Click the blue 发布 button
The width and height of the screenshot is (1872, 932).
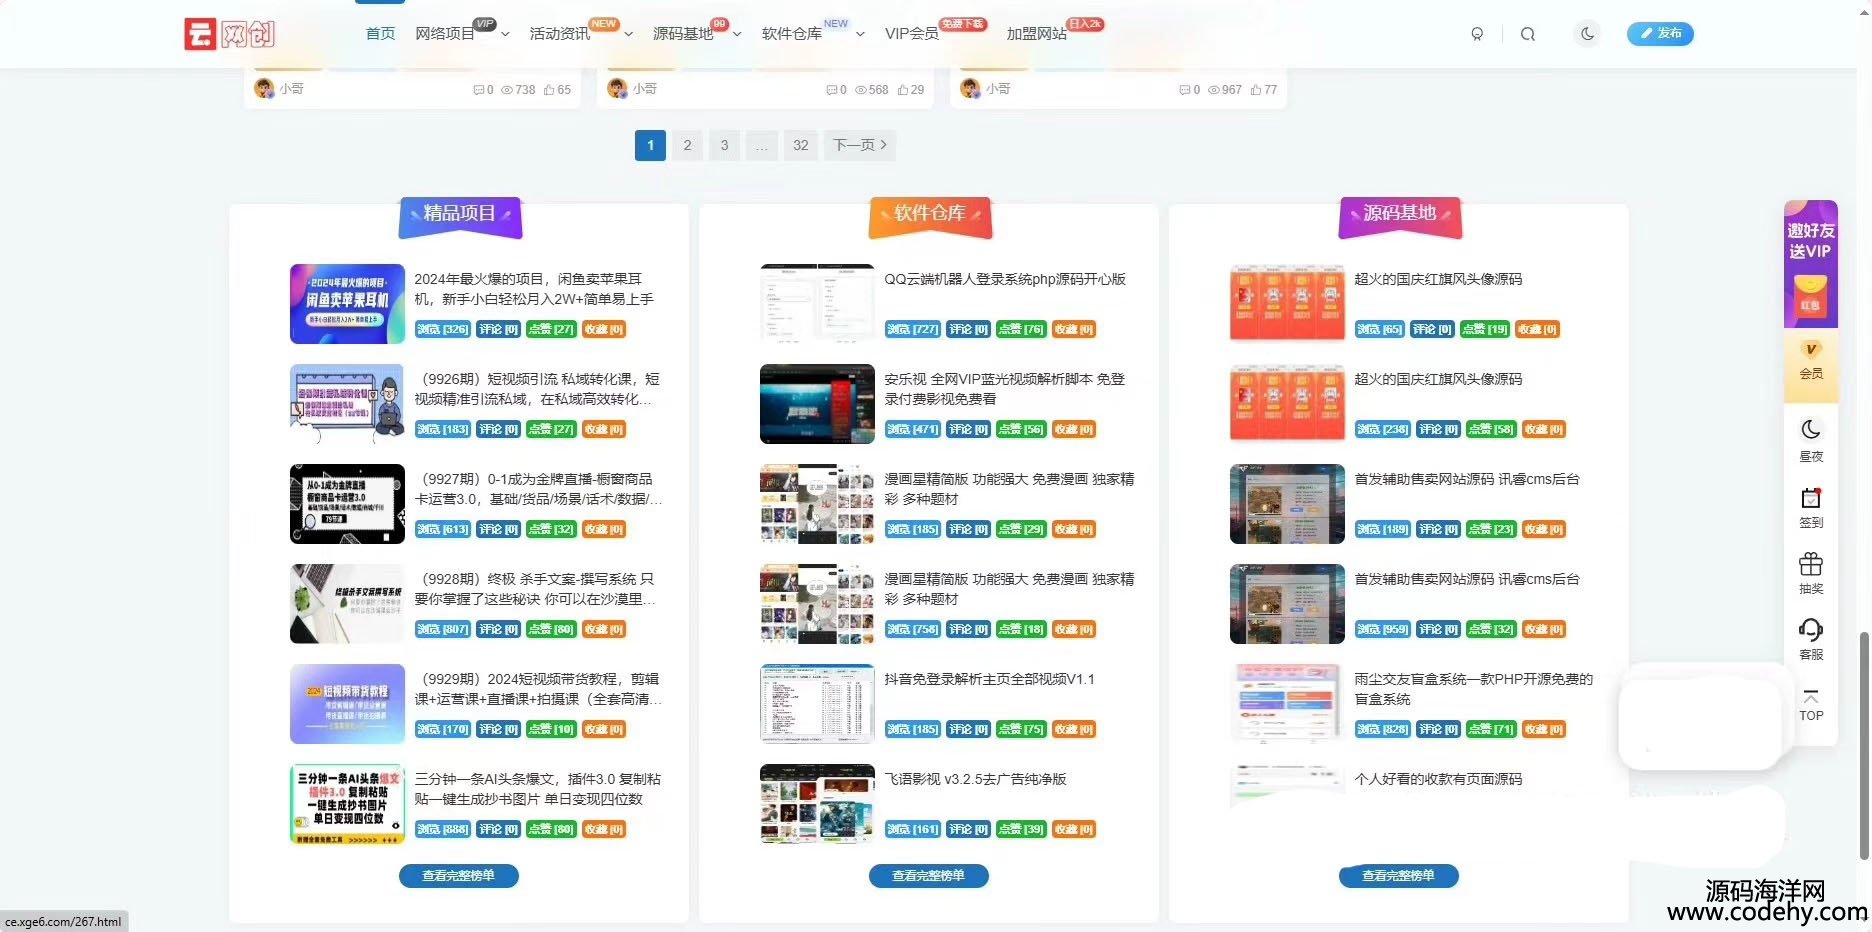pyautogui.click(x=1659, y=34)
